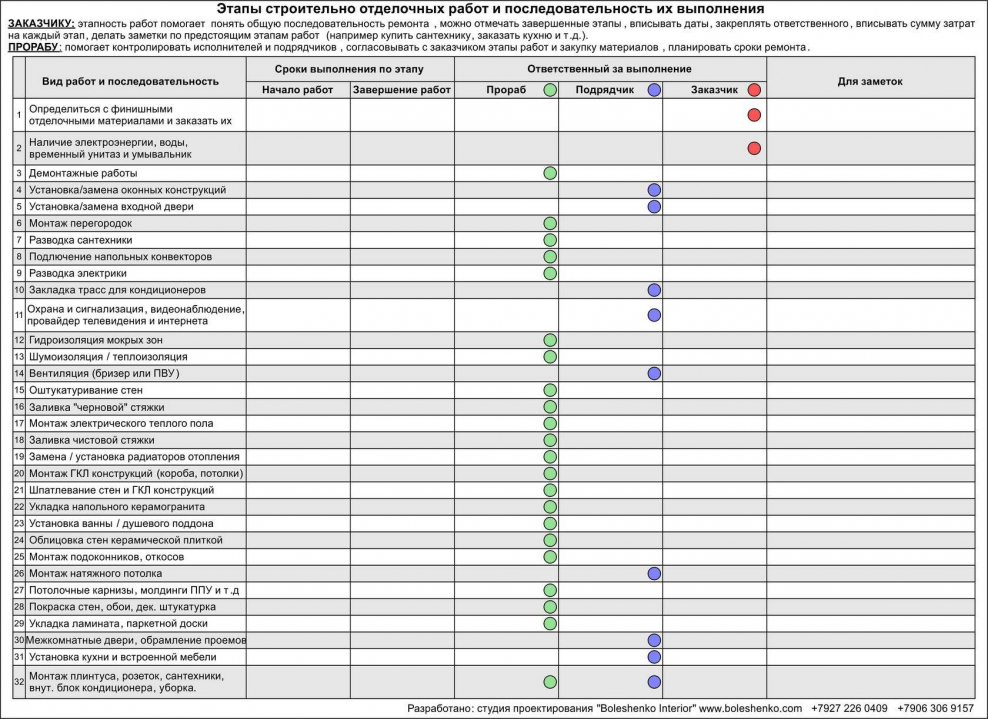Click the green marker for Демонтажные работы
The image size is (988, 719).
(548, 173)
